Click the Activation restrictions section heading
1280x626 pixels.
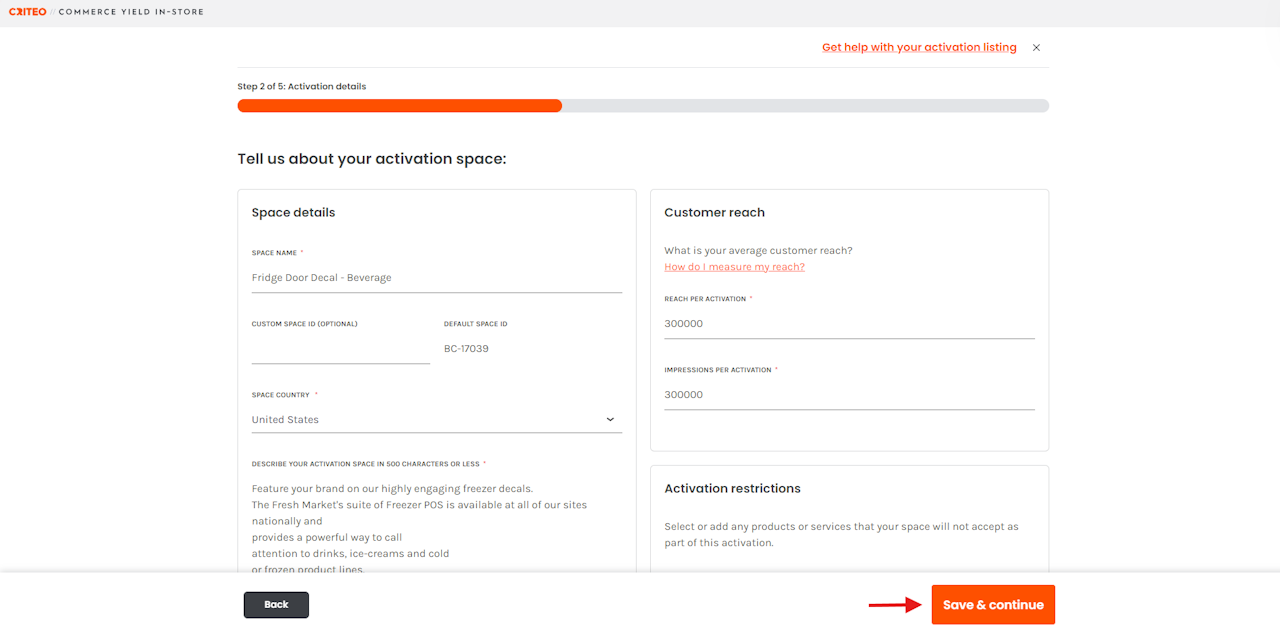click(732, 489)
